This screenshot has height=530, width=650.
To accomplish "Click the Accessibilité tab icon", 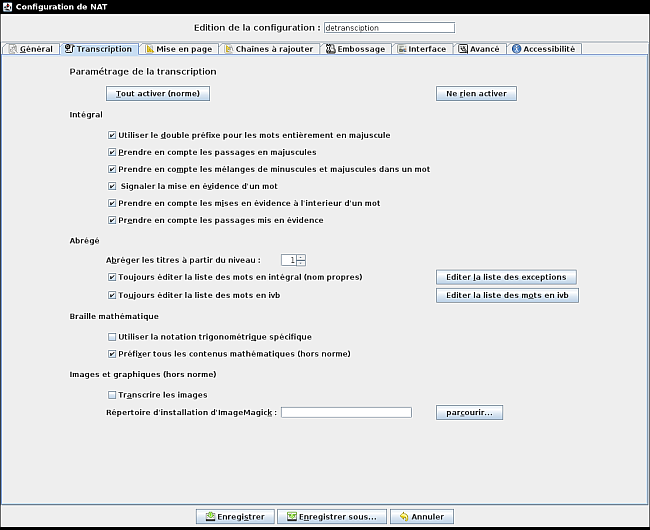I will tap(516, 48).
